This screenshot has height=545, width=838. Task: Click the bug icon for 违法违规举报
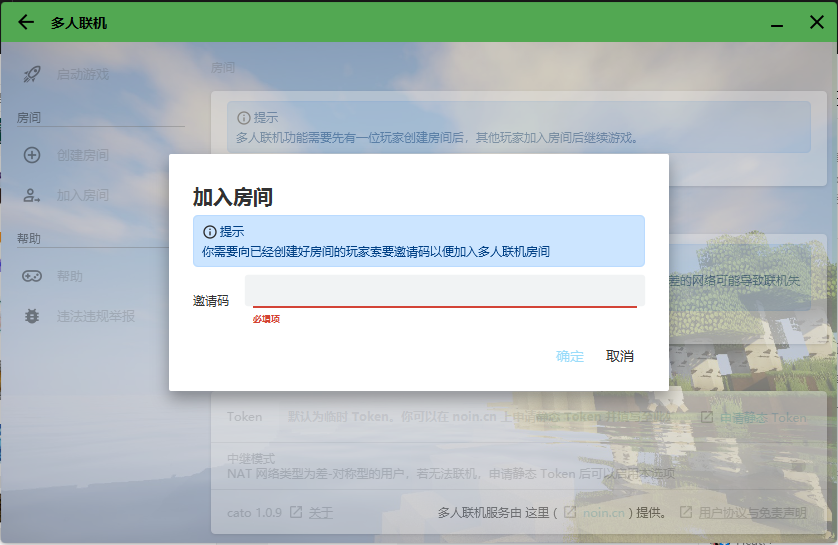tap(32, 316)
